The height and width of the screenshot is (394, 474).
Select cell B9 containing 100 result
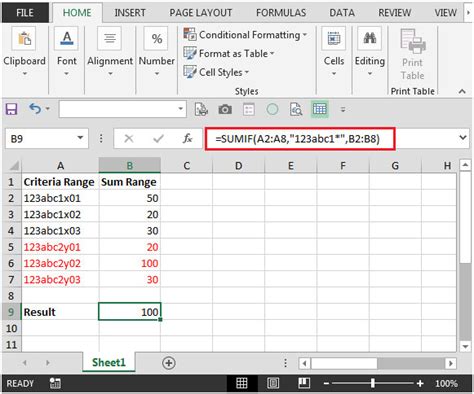tap(129, 312)
